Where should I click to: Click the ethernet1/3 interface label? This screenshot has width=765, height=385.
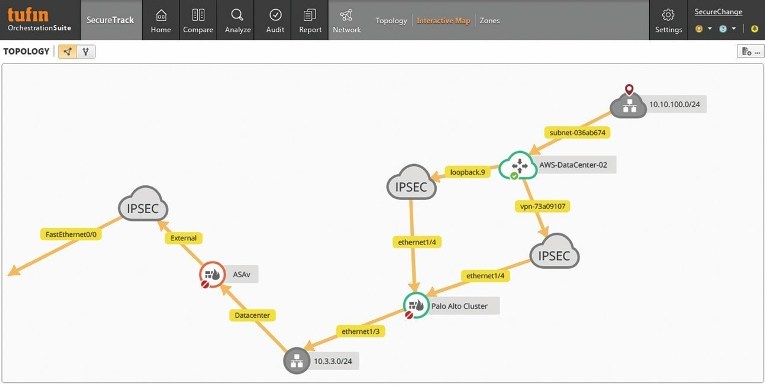coord(361,331)
